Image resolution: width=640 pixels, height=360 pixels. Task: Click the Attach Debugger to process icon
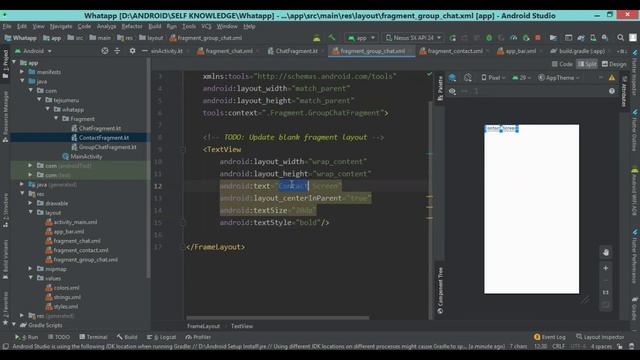click(526, 38)
